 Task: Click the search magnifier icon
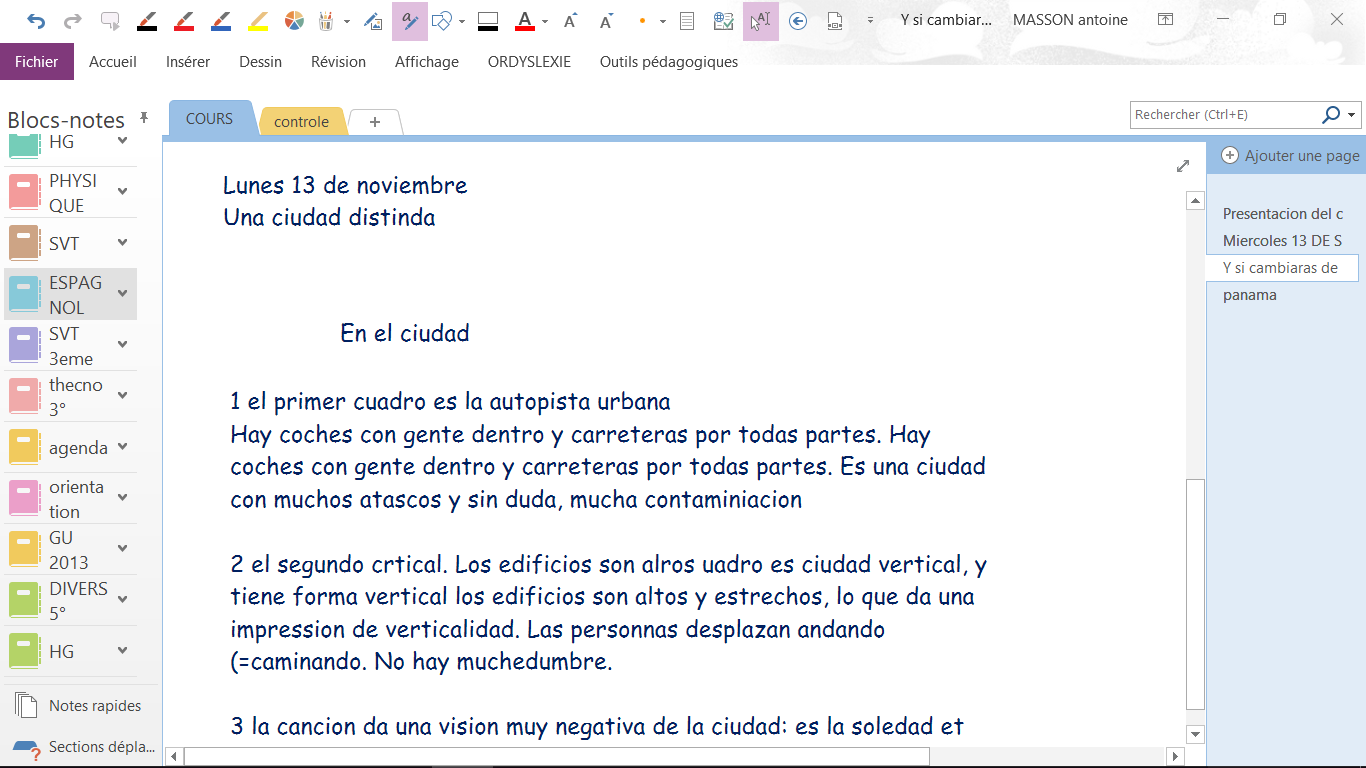click(1330, 115)
